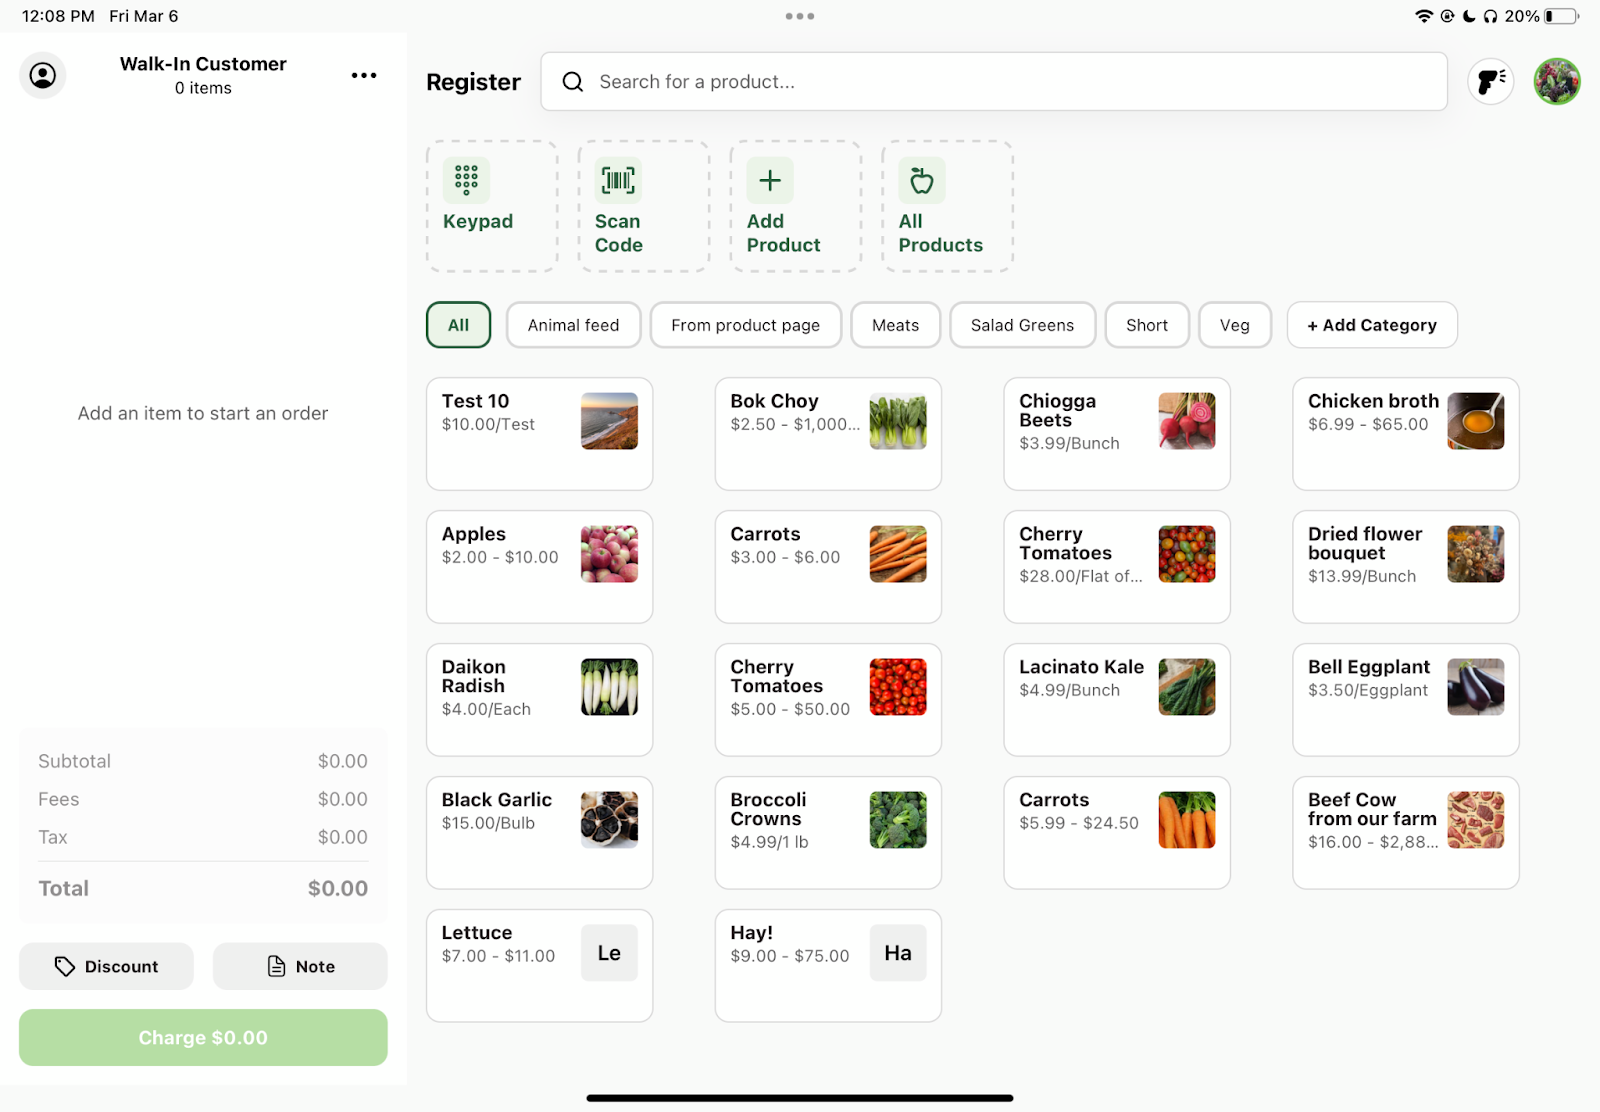Select the Lacinato Kale product card
Image resolution: width=1600 pixels, height=1112 pixels.
(x=1116, y=699)
